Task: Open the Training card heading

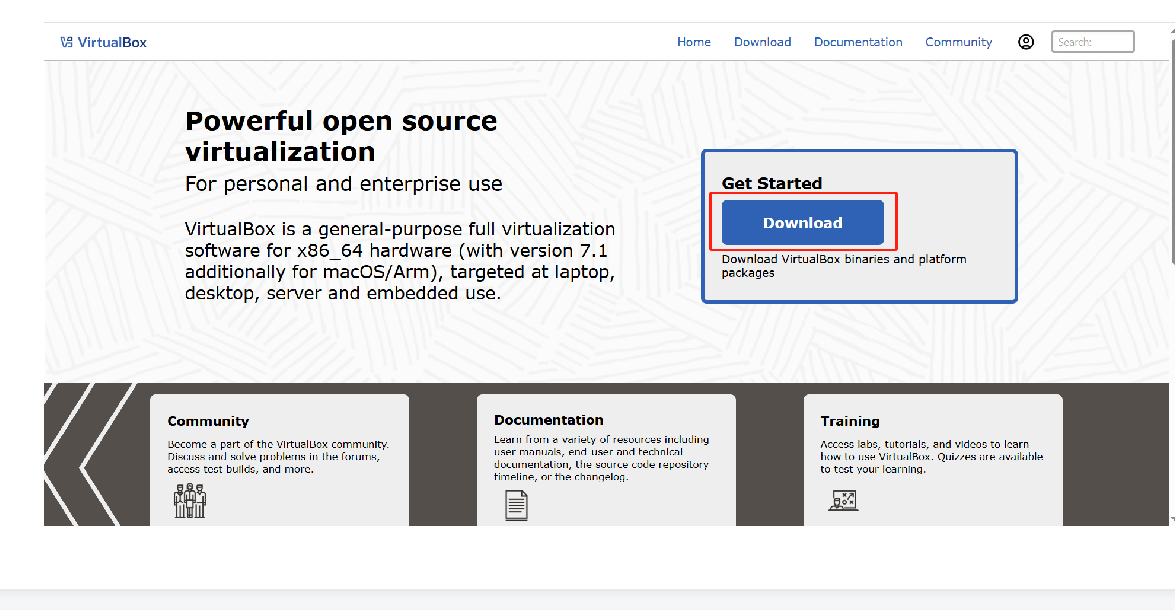Action: [850, 421]
